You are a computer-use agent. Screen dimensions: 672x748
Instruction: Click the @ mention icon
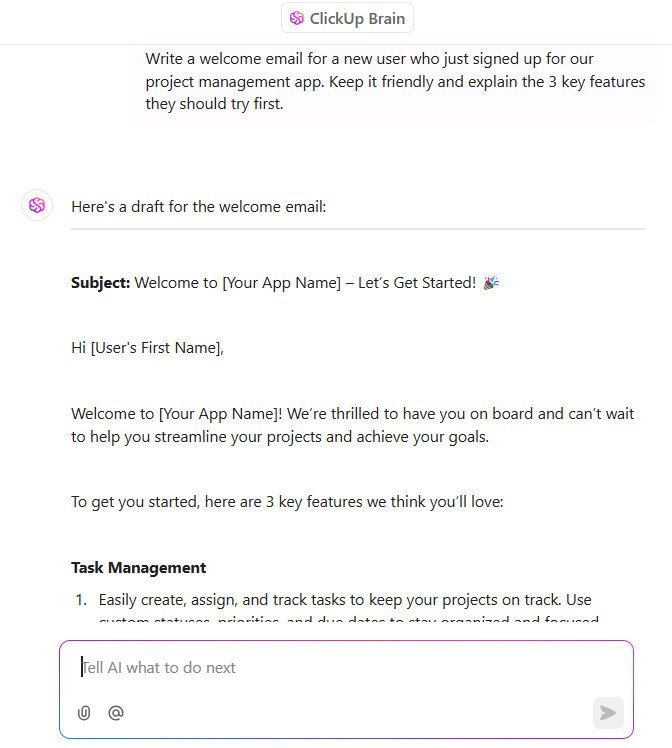[116, 713]
